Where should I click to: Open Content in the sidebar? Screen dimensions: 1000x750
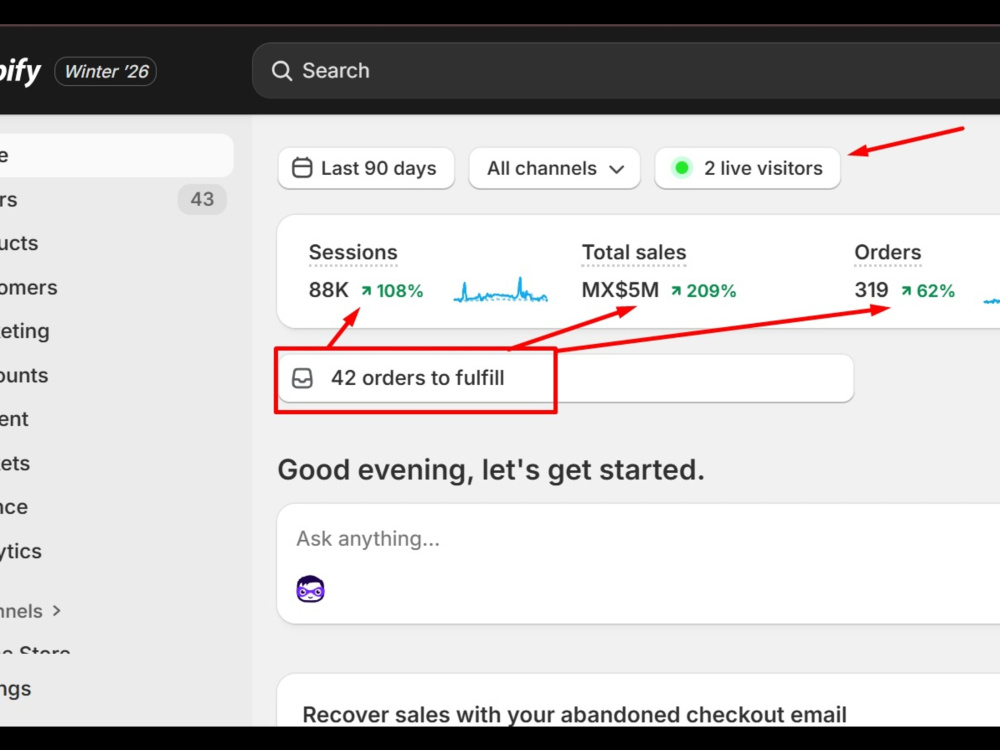coord(117,419)
